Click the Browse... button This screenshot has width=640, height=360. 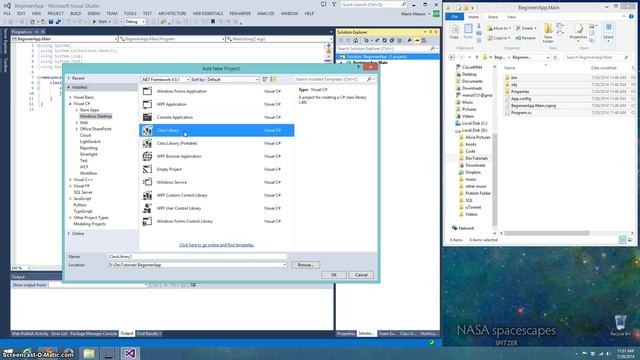(305, 265)
